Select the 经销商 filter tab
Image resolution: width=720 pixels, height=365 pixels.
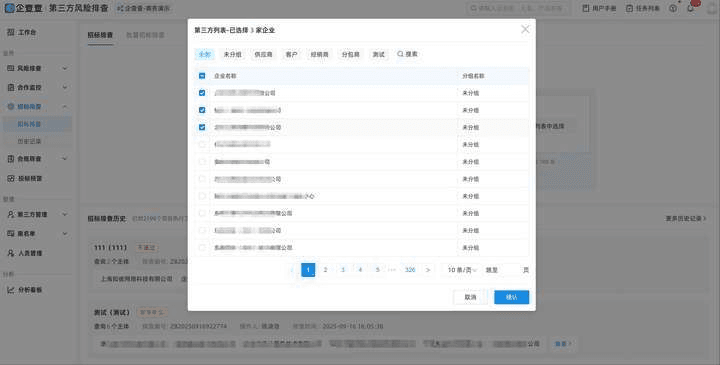(320, 54)
